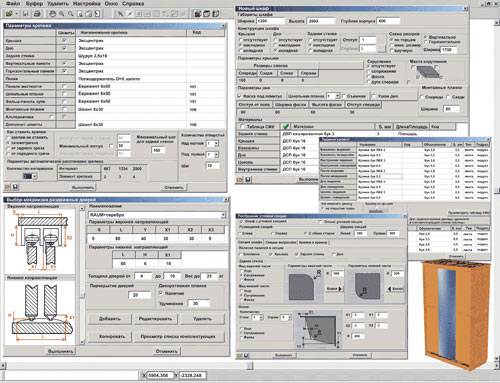Open the Количество интервалов dropdown
500x383 pixels.
(35, 176)
